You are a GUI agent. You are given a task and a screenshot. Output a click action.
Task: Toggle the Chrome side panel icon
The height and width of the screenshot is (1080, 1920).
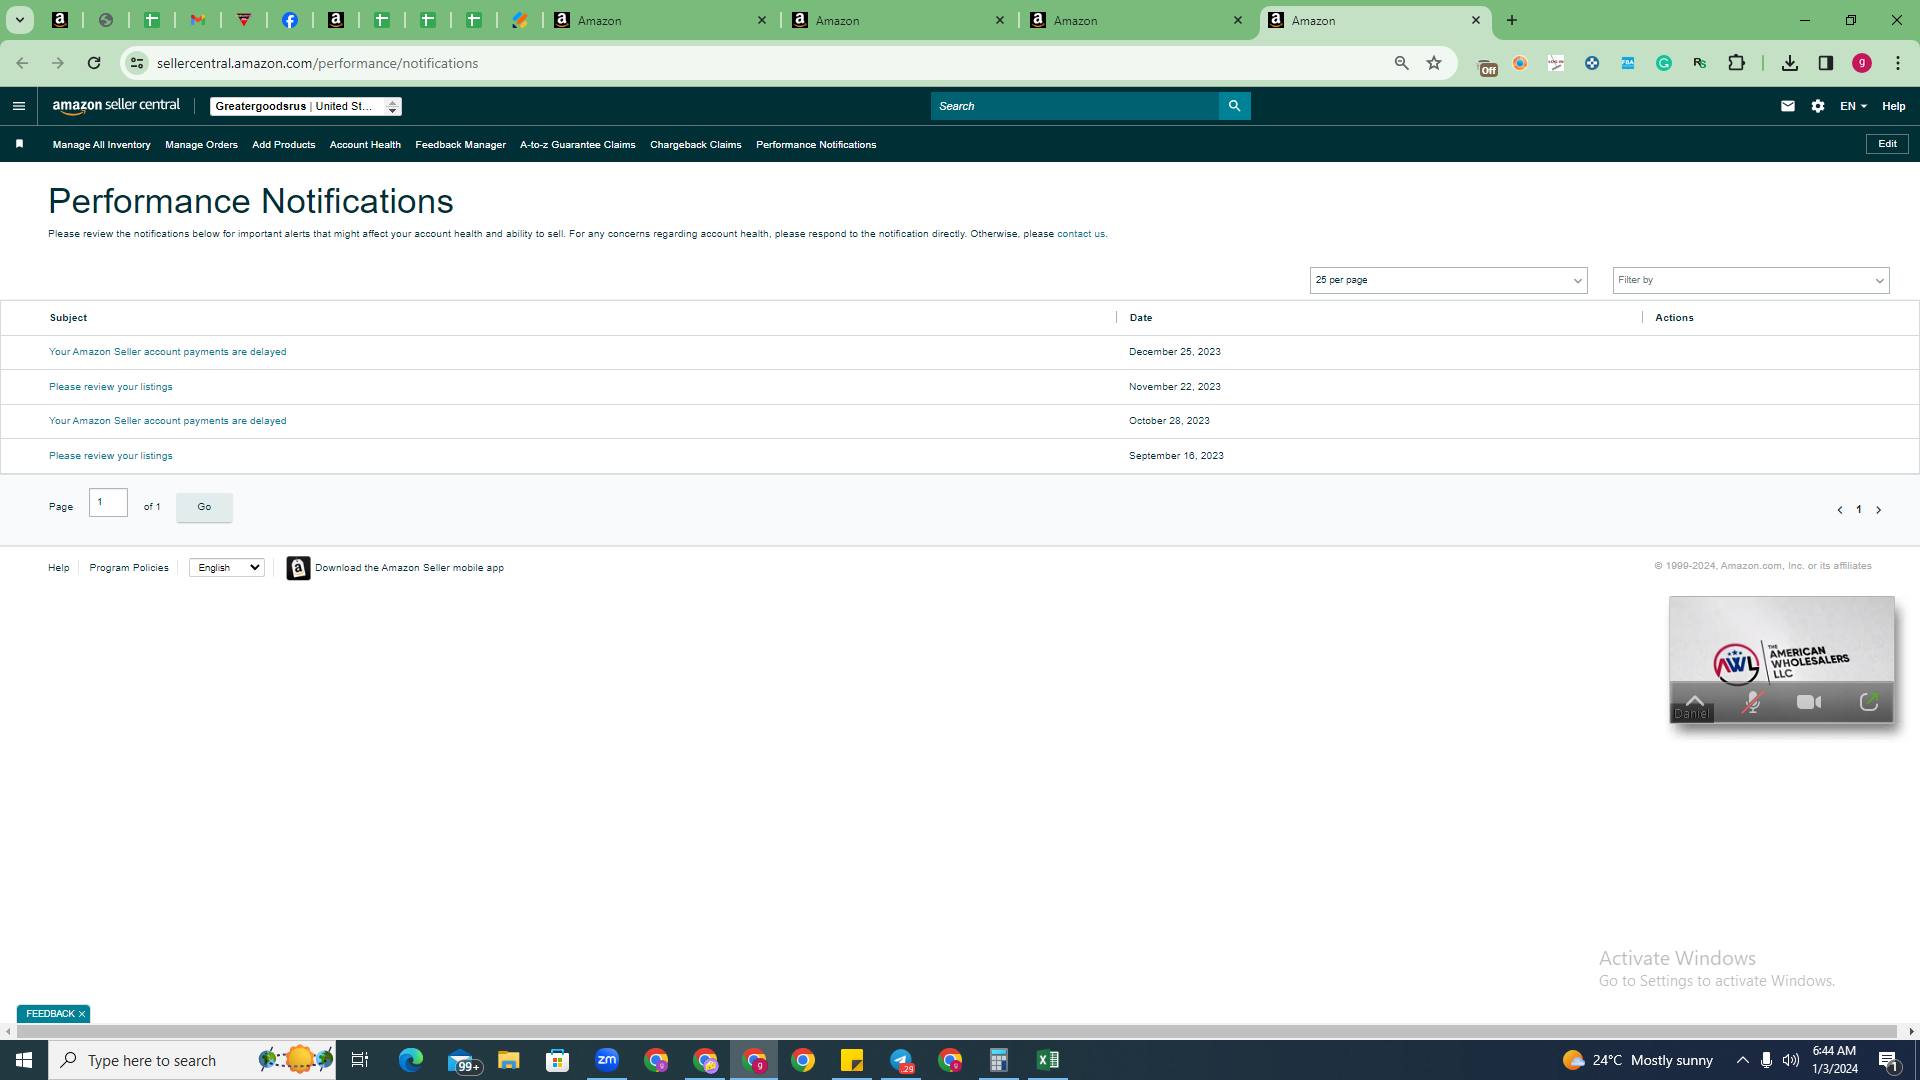pyautogui.click(x=1826, y=63)
